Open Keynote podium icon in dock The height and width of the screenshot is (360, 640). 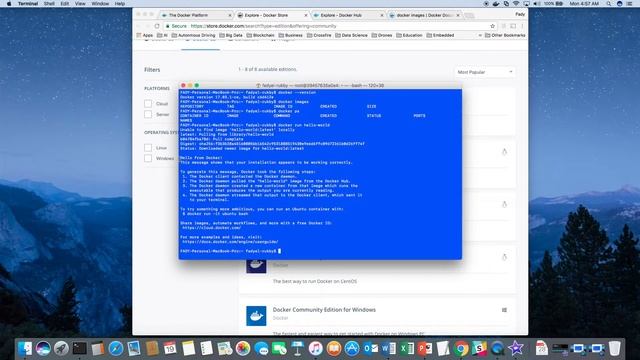tap(298, 348)
